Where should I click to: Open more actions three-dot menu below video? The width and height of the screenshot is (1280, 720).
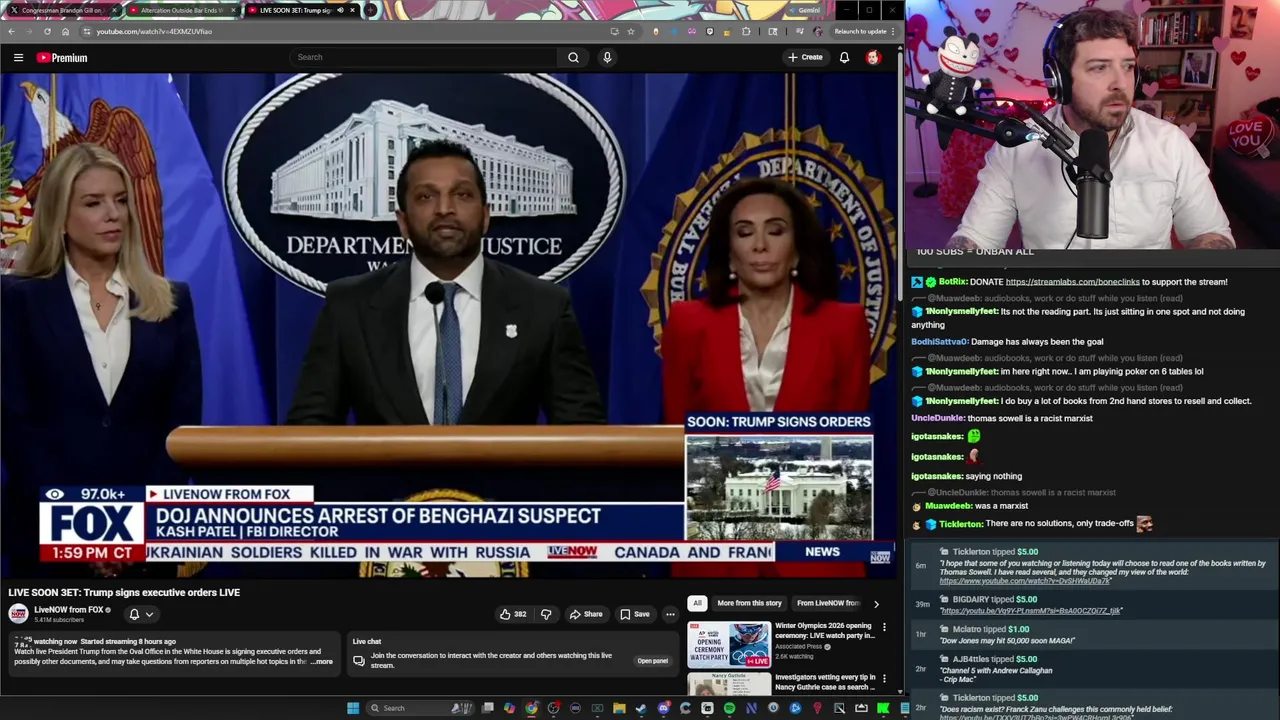click(670, 614)
